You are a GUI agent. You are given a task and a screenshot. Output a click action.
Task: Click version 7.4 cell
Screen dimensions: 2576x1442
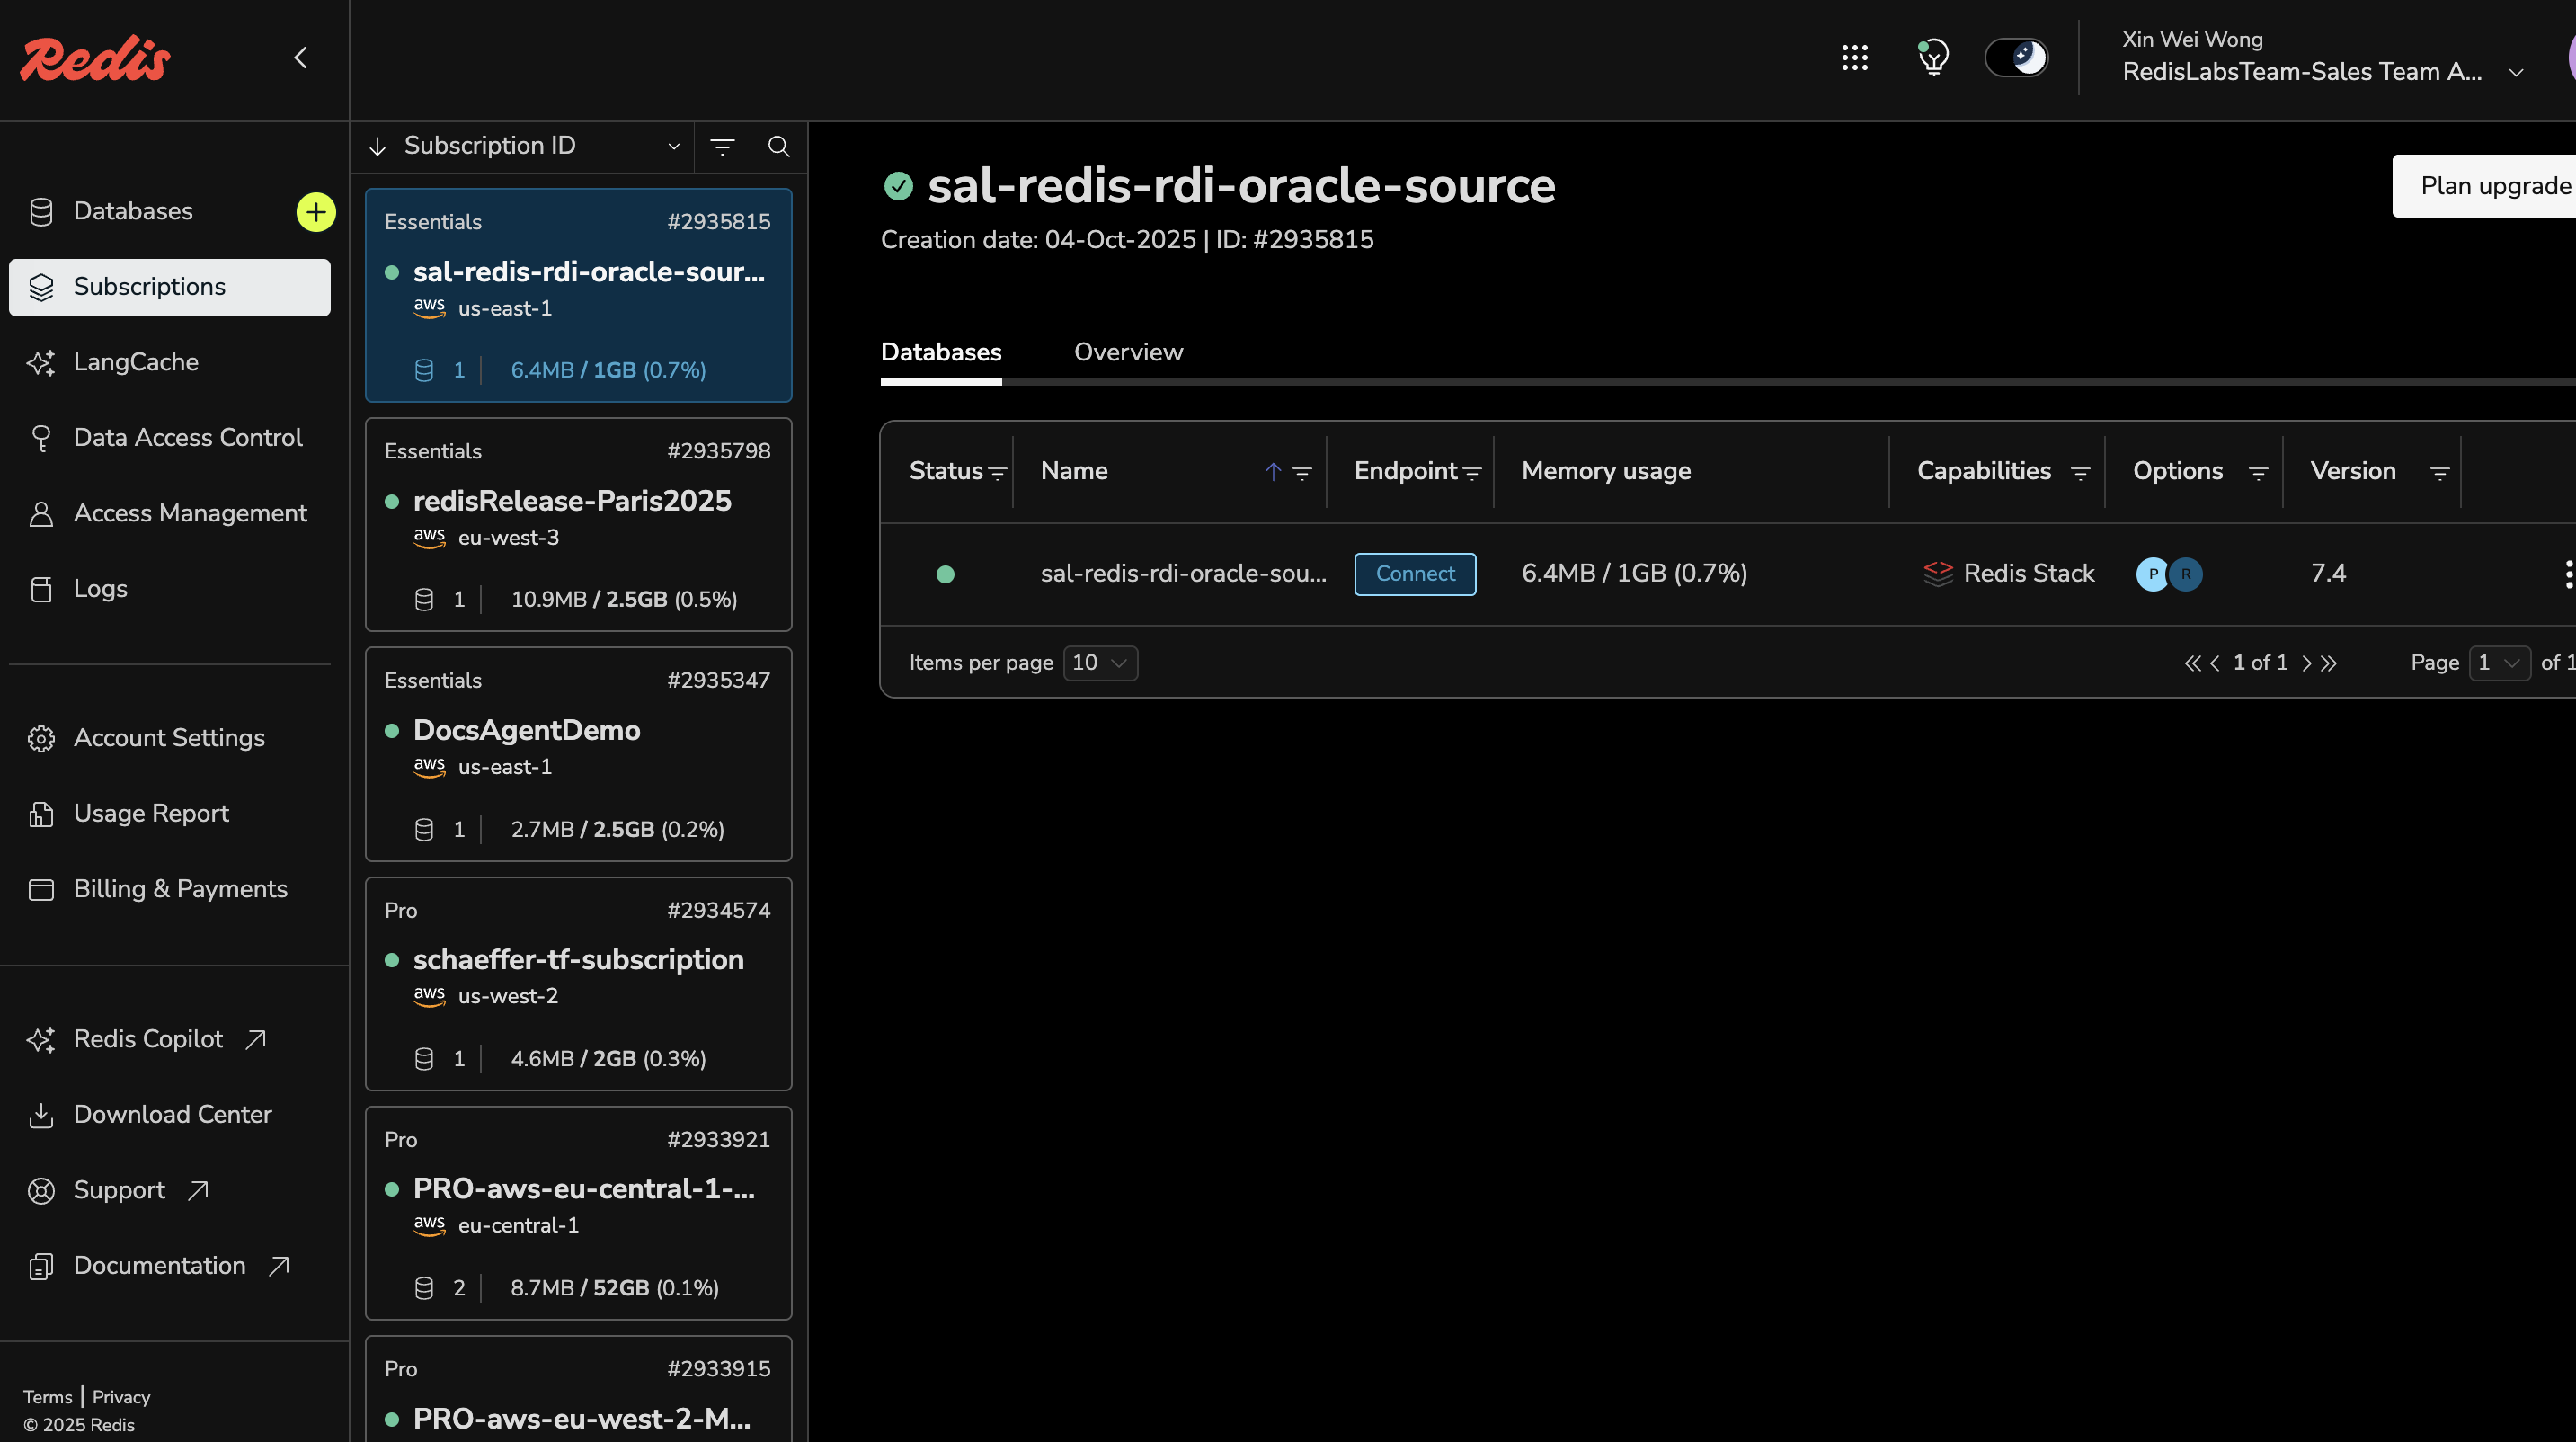[x=2328, y=574]
